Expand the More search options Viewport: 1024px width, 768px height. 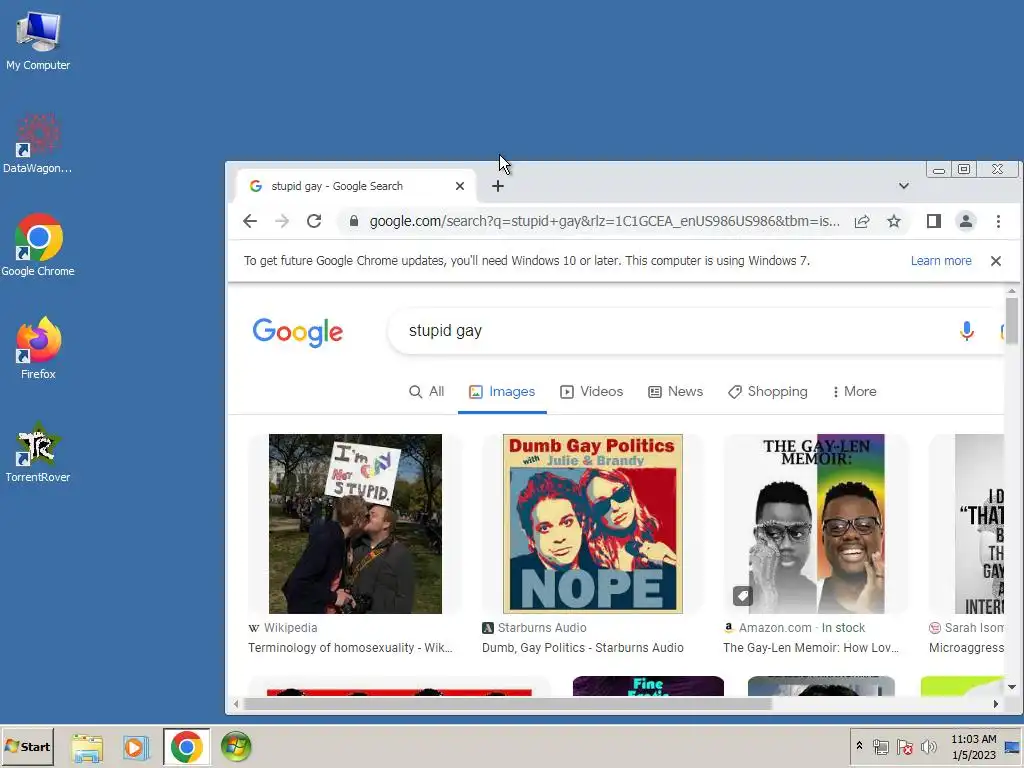854,392
